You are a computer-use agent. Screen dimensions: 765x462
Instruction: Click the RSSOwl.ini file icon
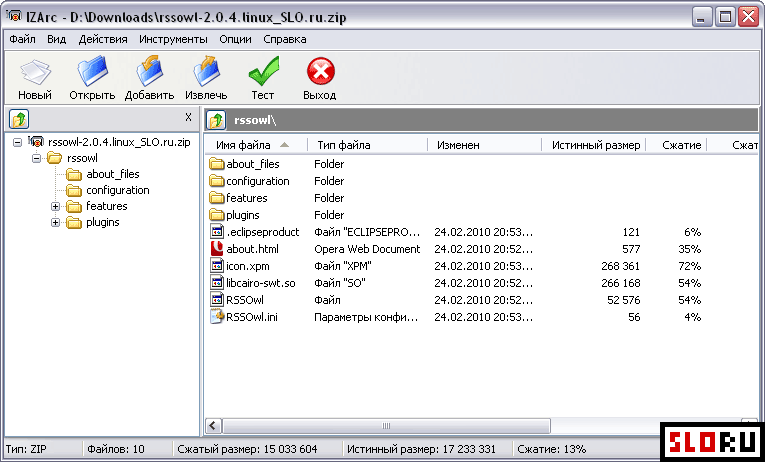point(217,317)
